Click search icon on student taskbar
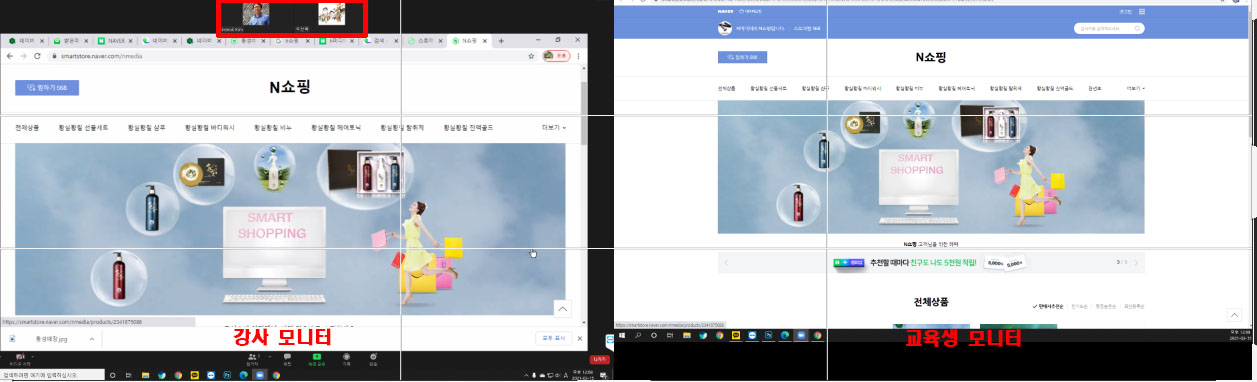Viewport: 1257px width, 382px height. (637, 335)
